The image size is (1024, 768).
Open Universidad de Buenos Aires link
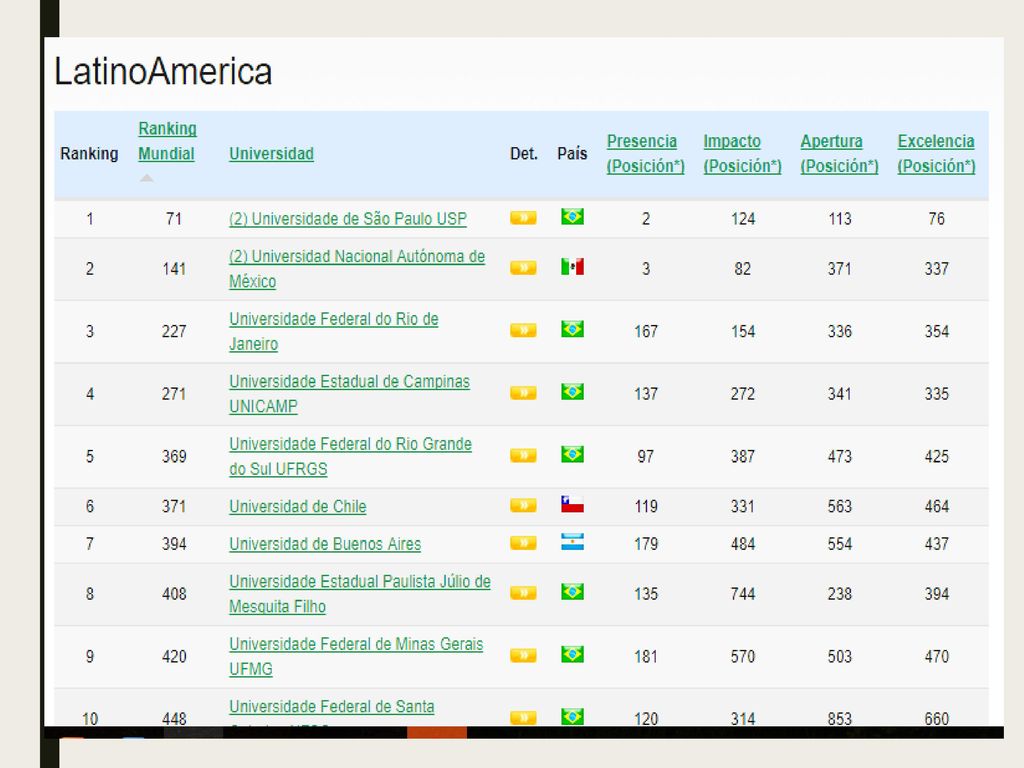coord(325,544)
